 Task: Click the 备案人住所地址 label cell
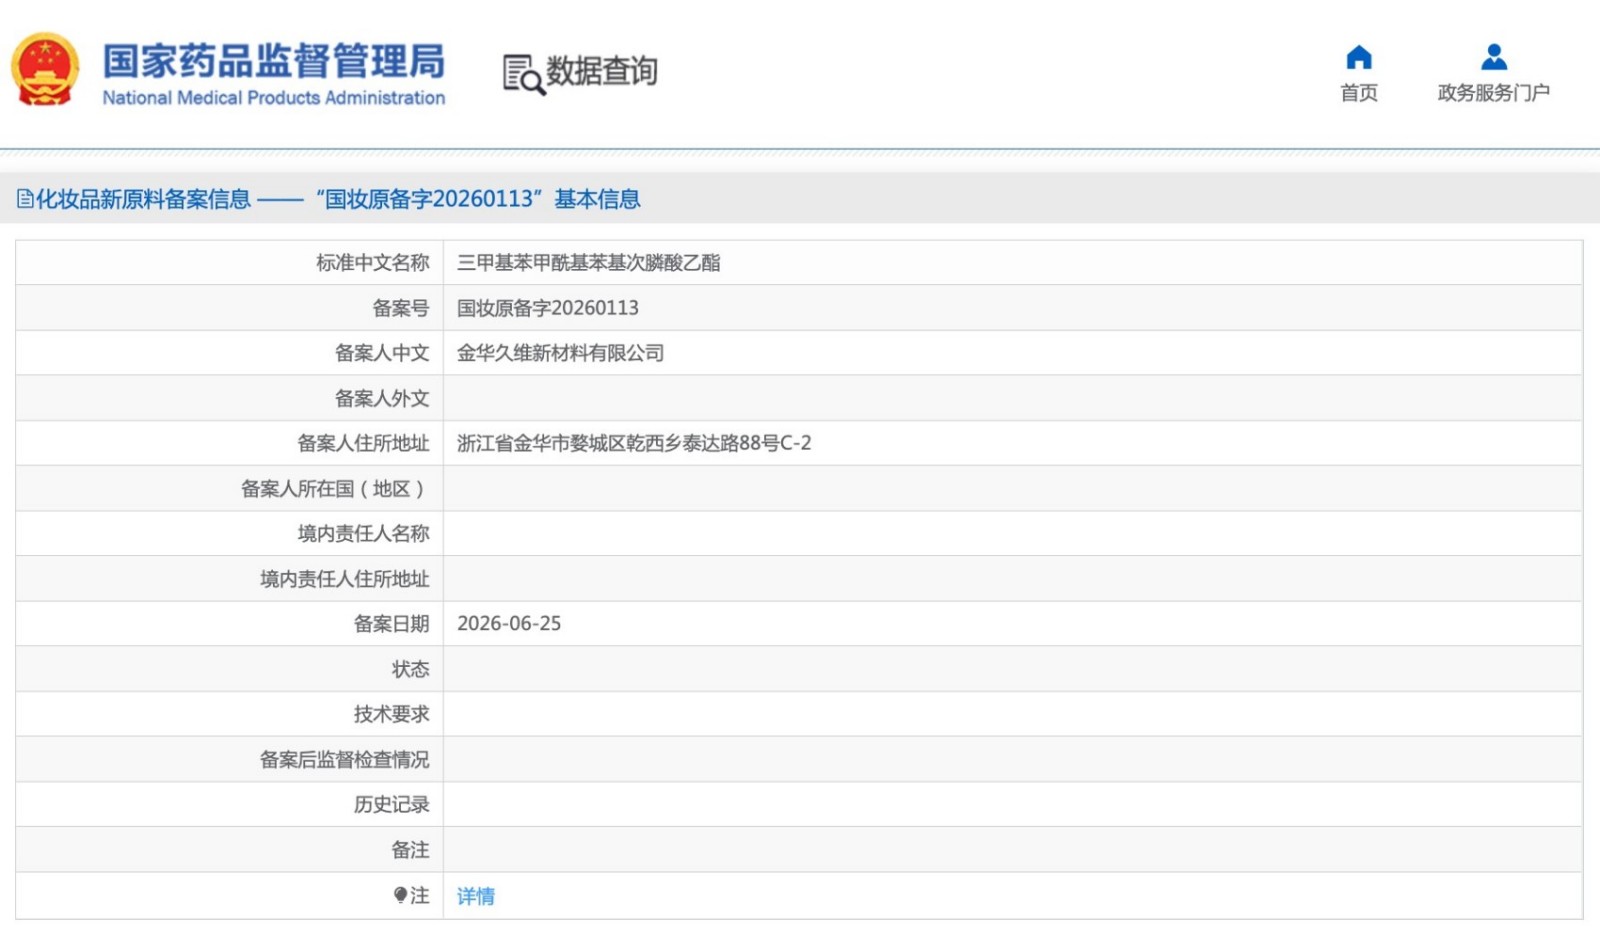point(230,443)
